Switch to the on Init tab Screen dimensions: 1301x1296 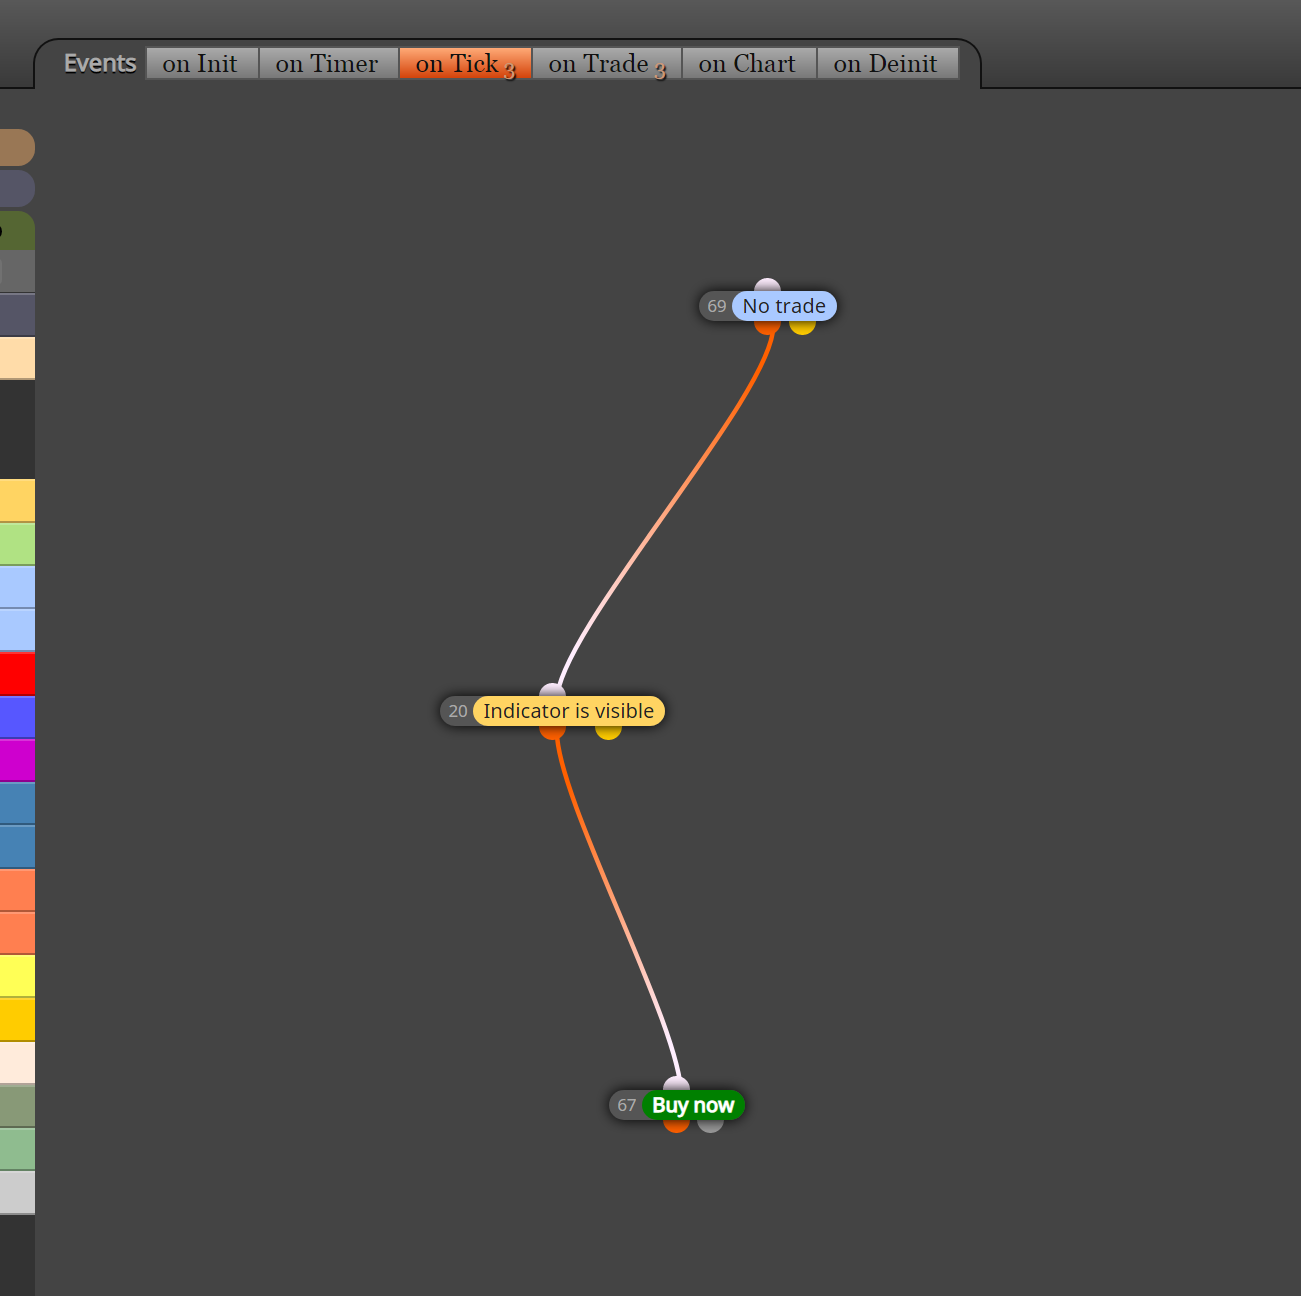coord(202,63)
